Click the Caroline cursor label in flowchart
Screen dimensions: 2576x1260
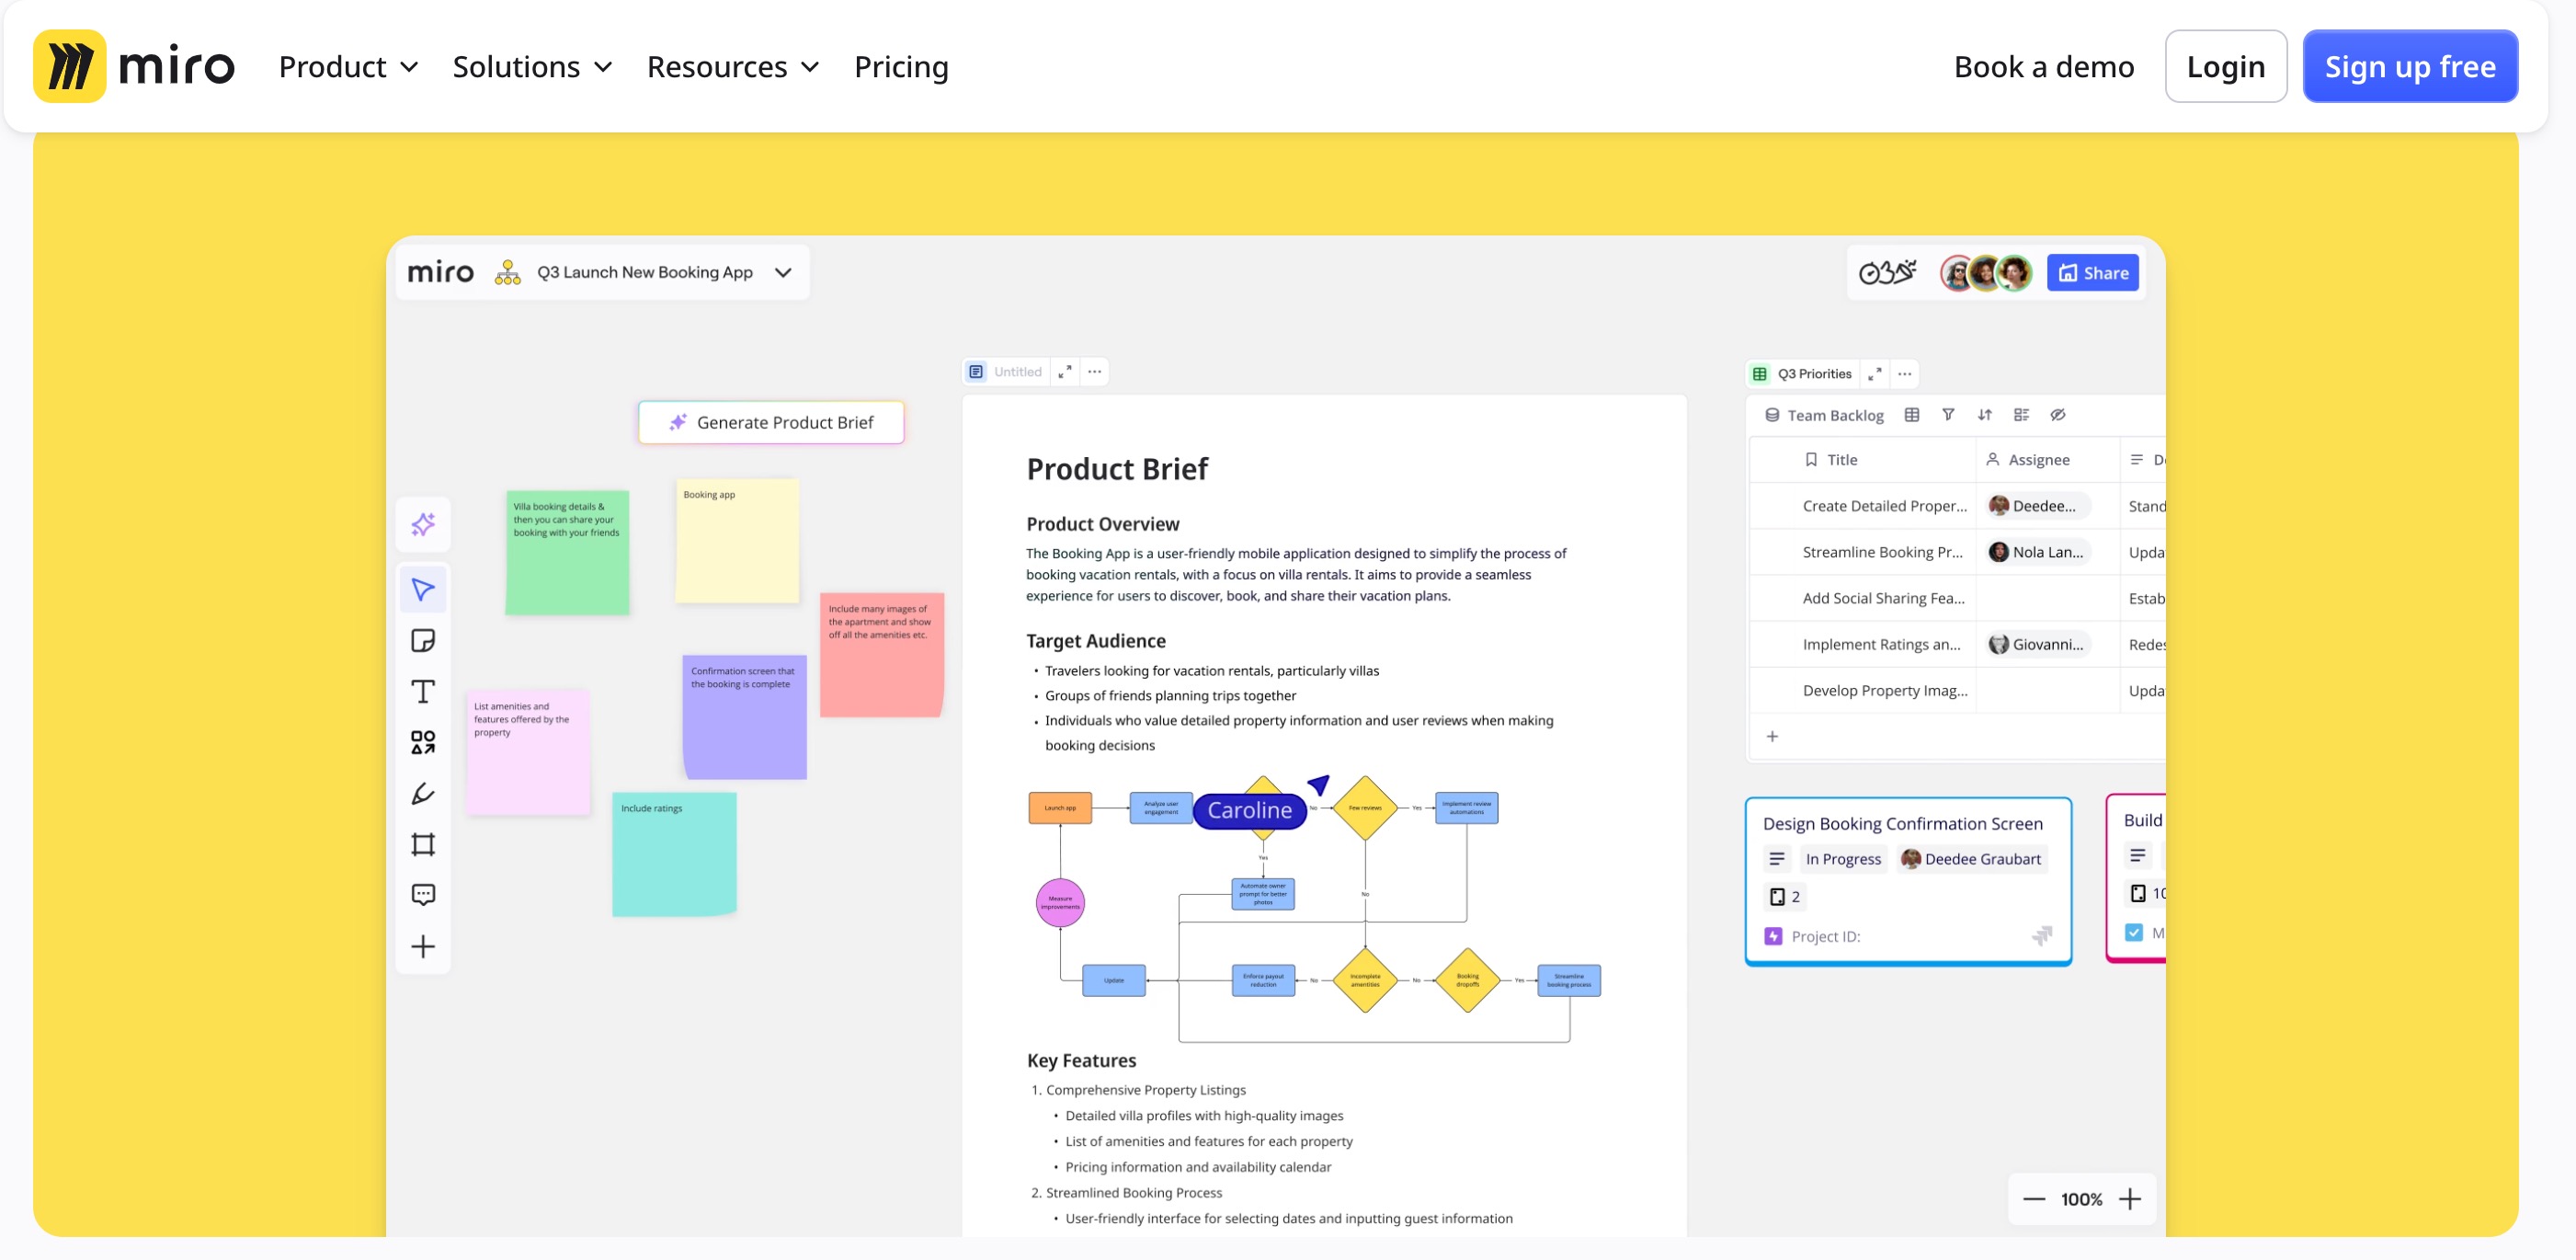pyautogui.click(x=1249, y=810)
